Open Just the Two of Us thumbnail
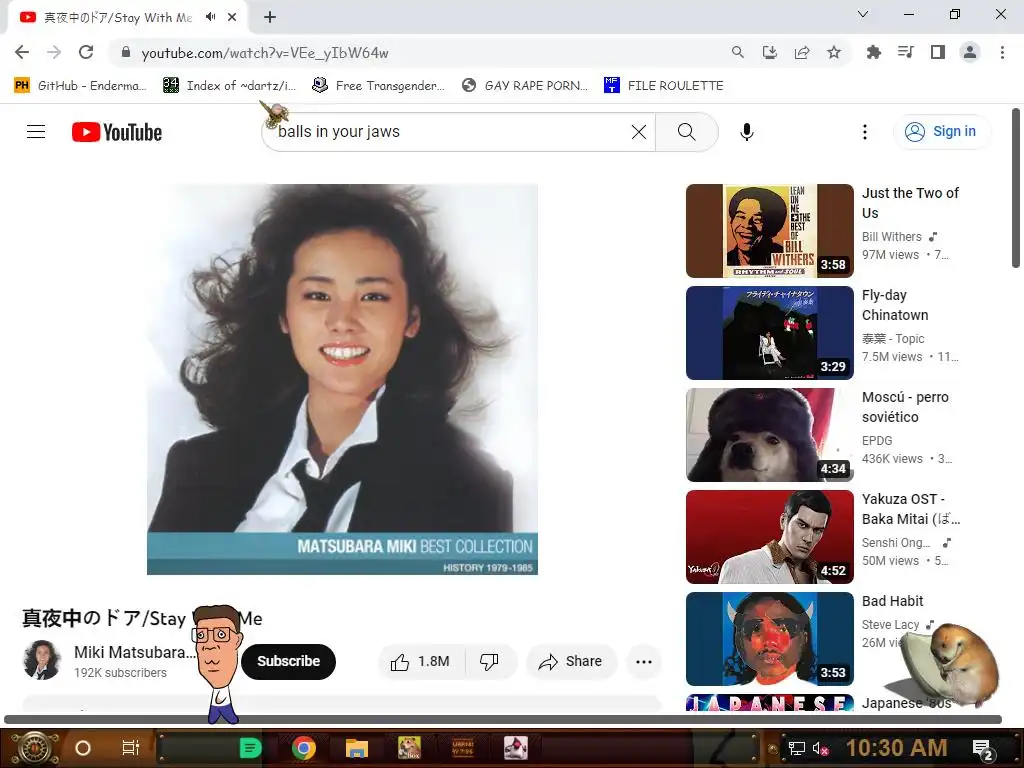The height and width of the screenshot is (768, 1024). tap(769, 231)
